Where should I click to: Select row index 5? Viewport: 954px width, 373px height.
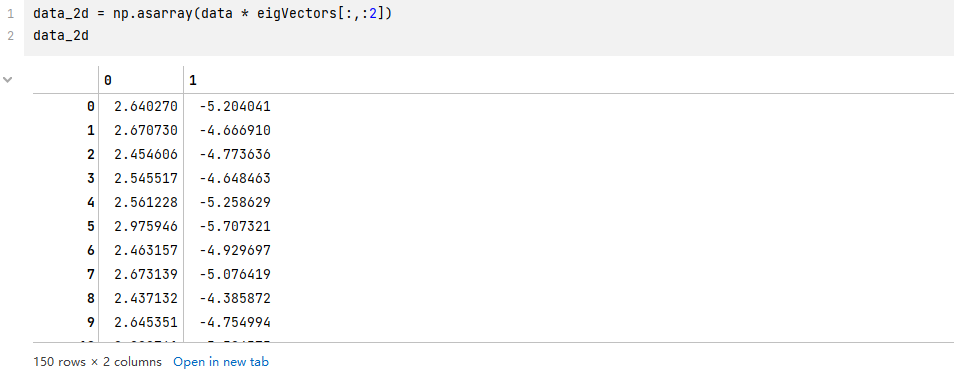pyautogui.click(x=91, y=226)
